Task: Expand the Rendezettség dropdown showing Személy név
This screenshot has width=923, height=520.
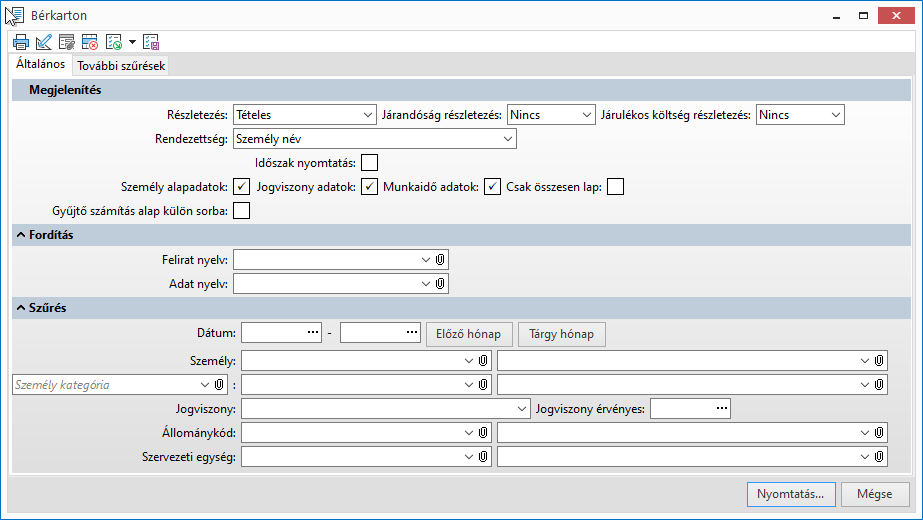Action: point(374,139)
